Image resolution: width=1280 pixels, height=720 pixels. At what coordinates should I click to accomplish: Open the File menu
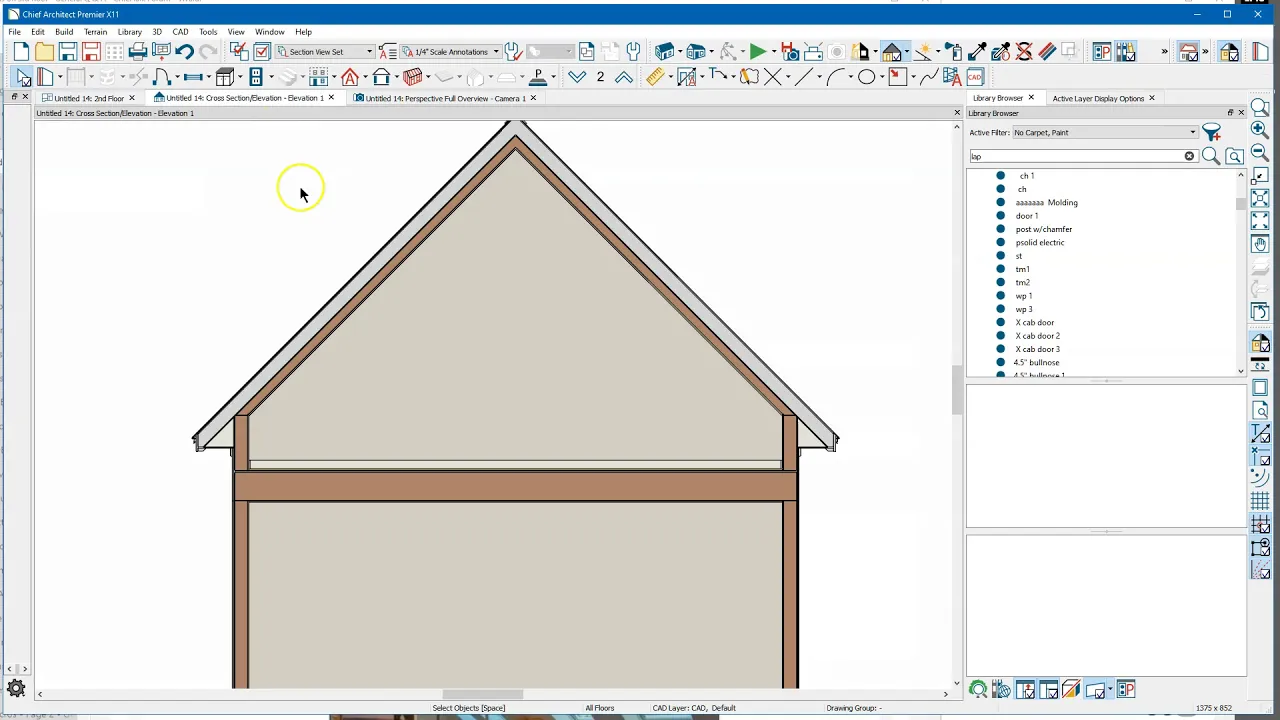tap(15, 32)
